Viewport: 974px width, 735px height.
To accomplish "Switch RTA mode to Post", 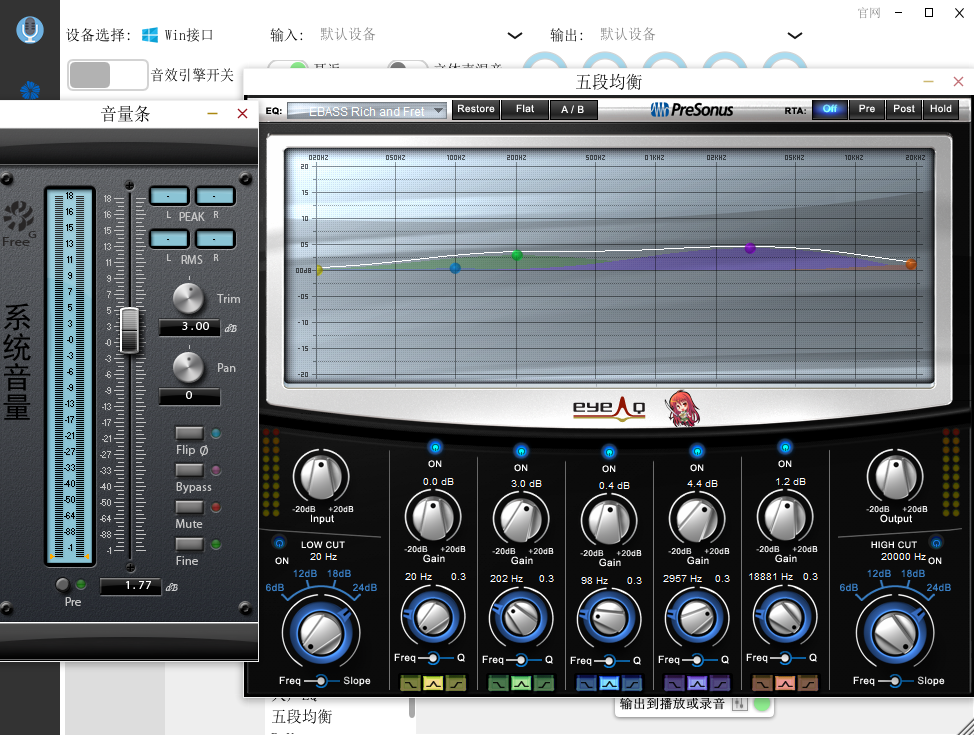I will 904,109.
